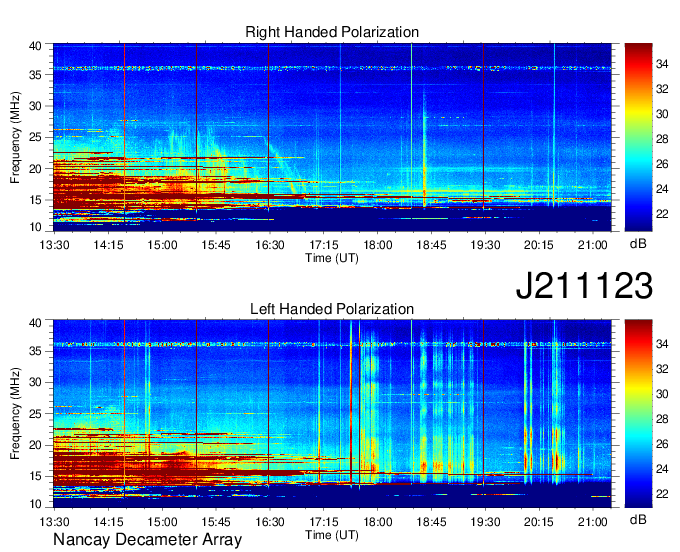Click the 15:00 time tick on Right Handed plot
The image size is (680, 552).
click(x=162, y=245)
